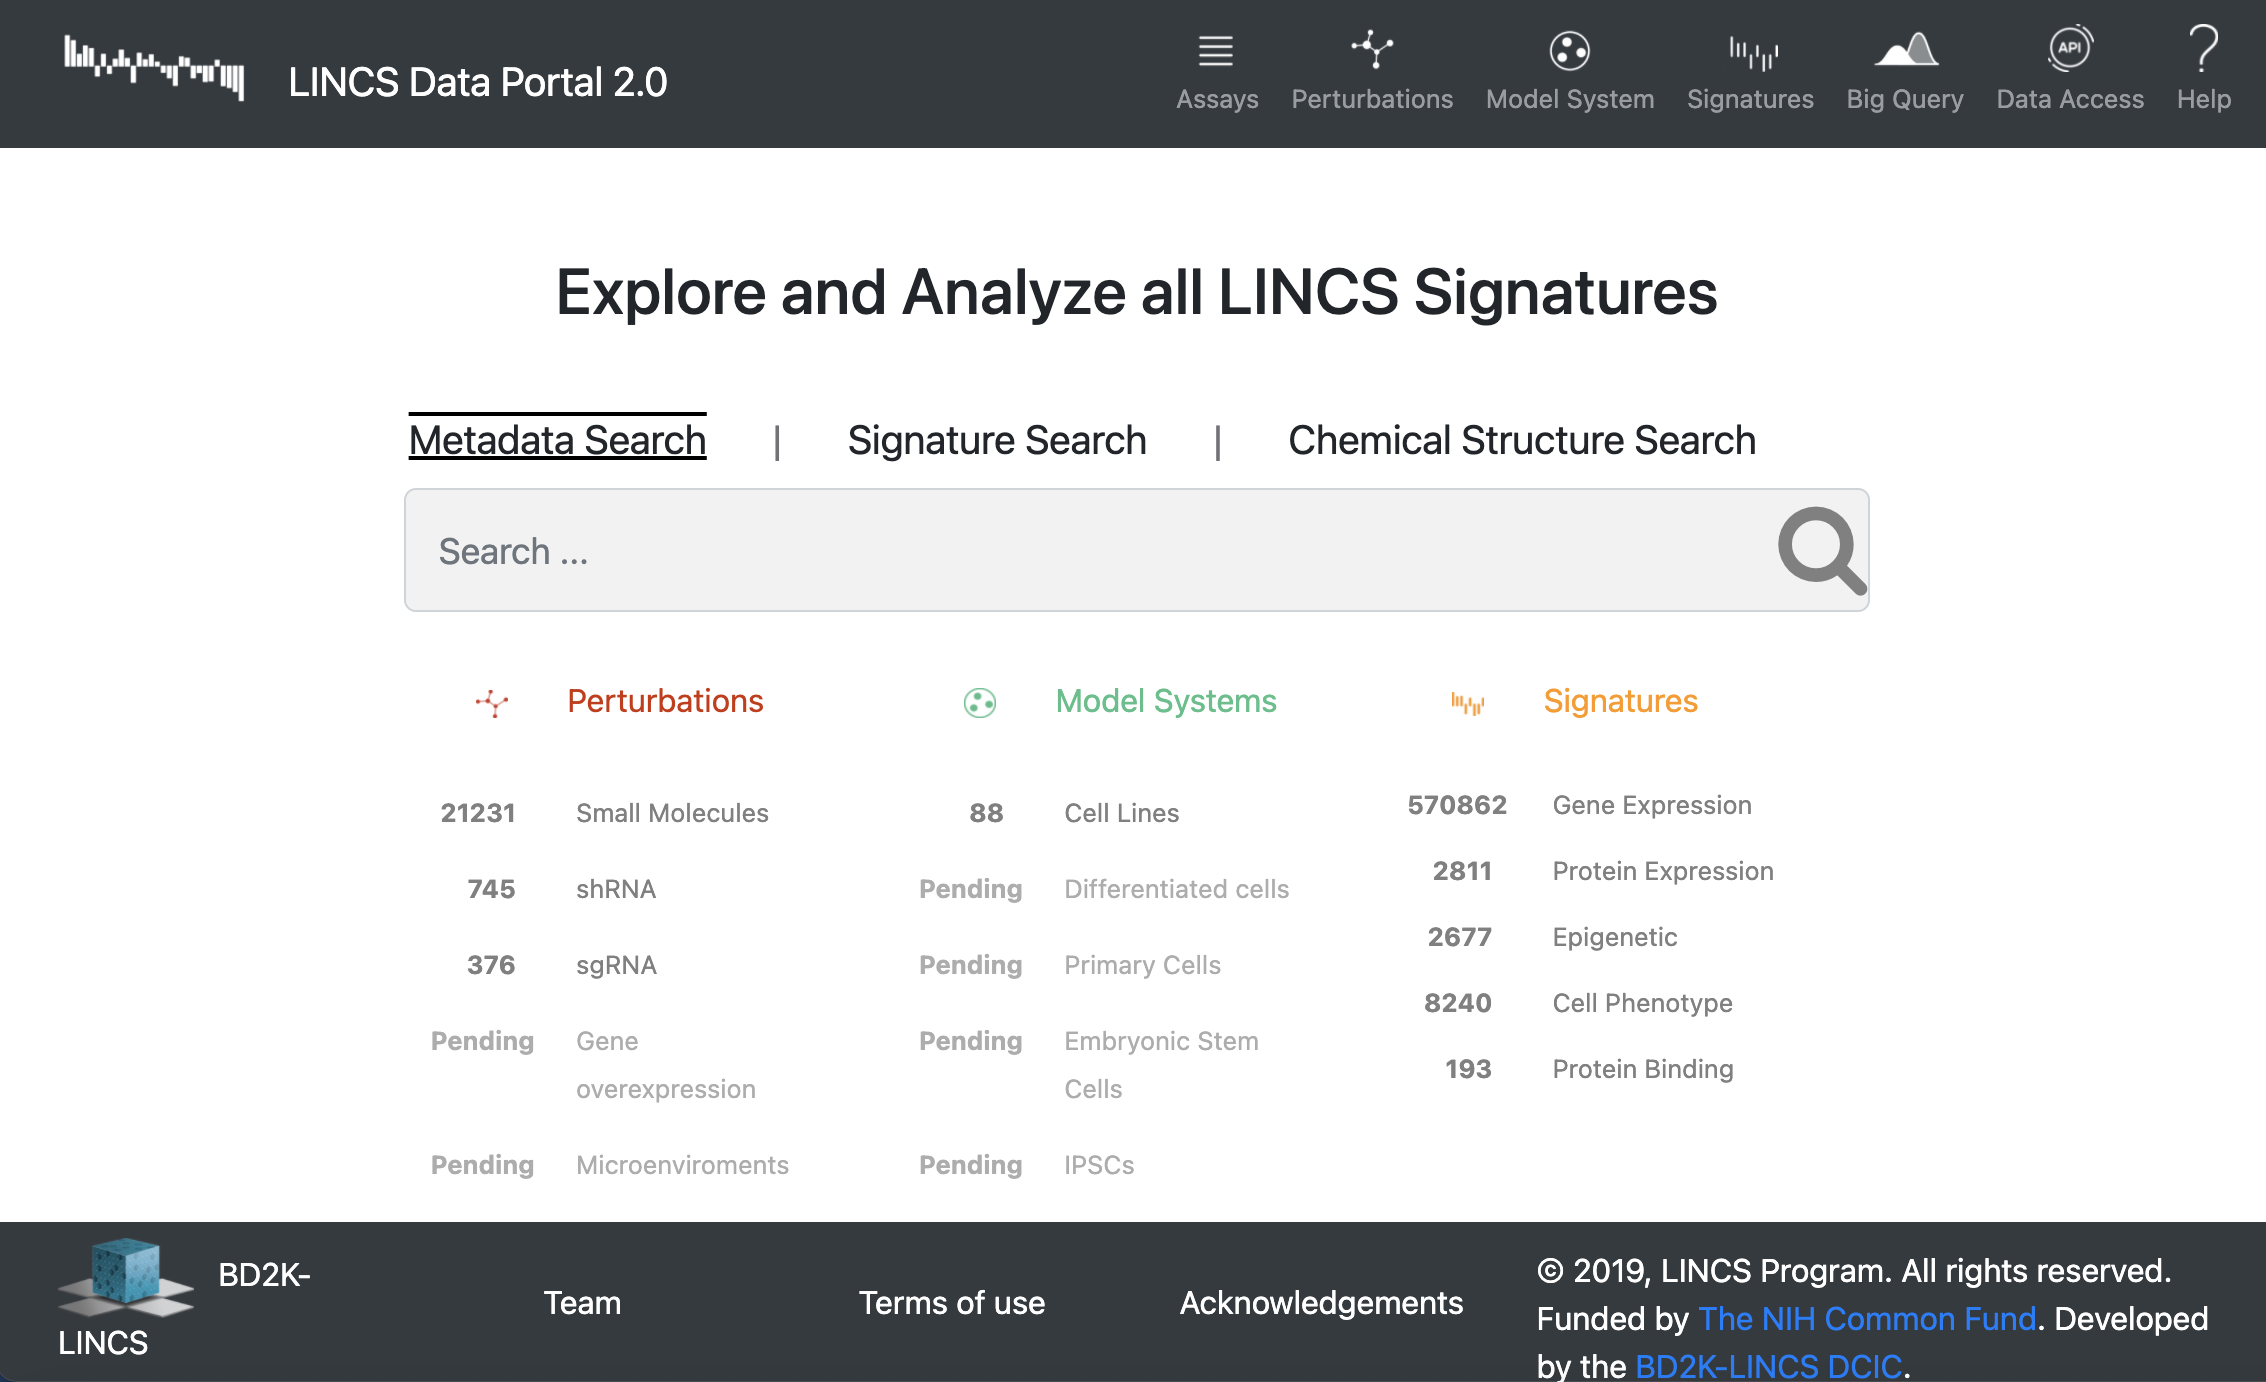This screenshot has width=2266, height=1382.
Task: Click the 88 cell lines count
Action: click(x=986, y=813)
